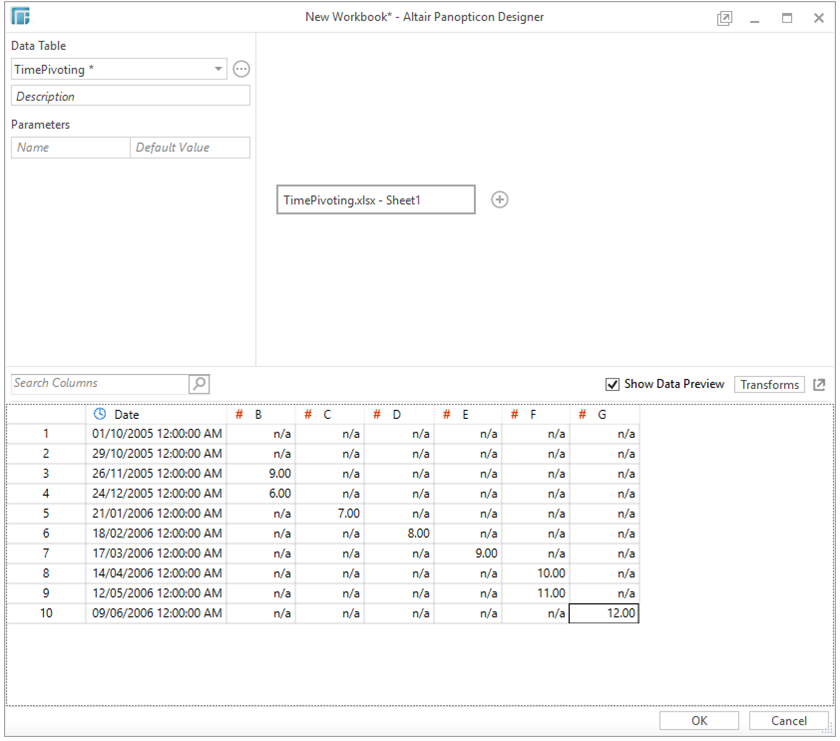This screenshot has height=741, width=840.
Task: Click the numeric hash icon for column B
Action: [x=239, y=414]
